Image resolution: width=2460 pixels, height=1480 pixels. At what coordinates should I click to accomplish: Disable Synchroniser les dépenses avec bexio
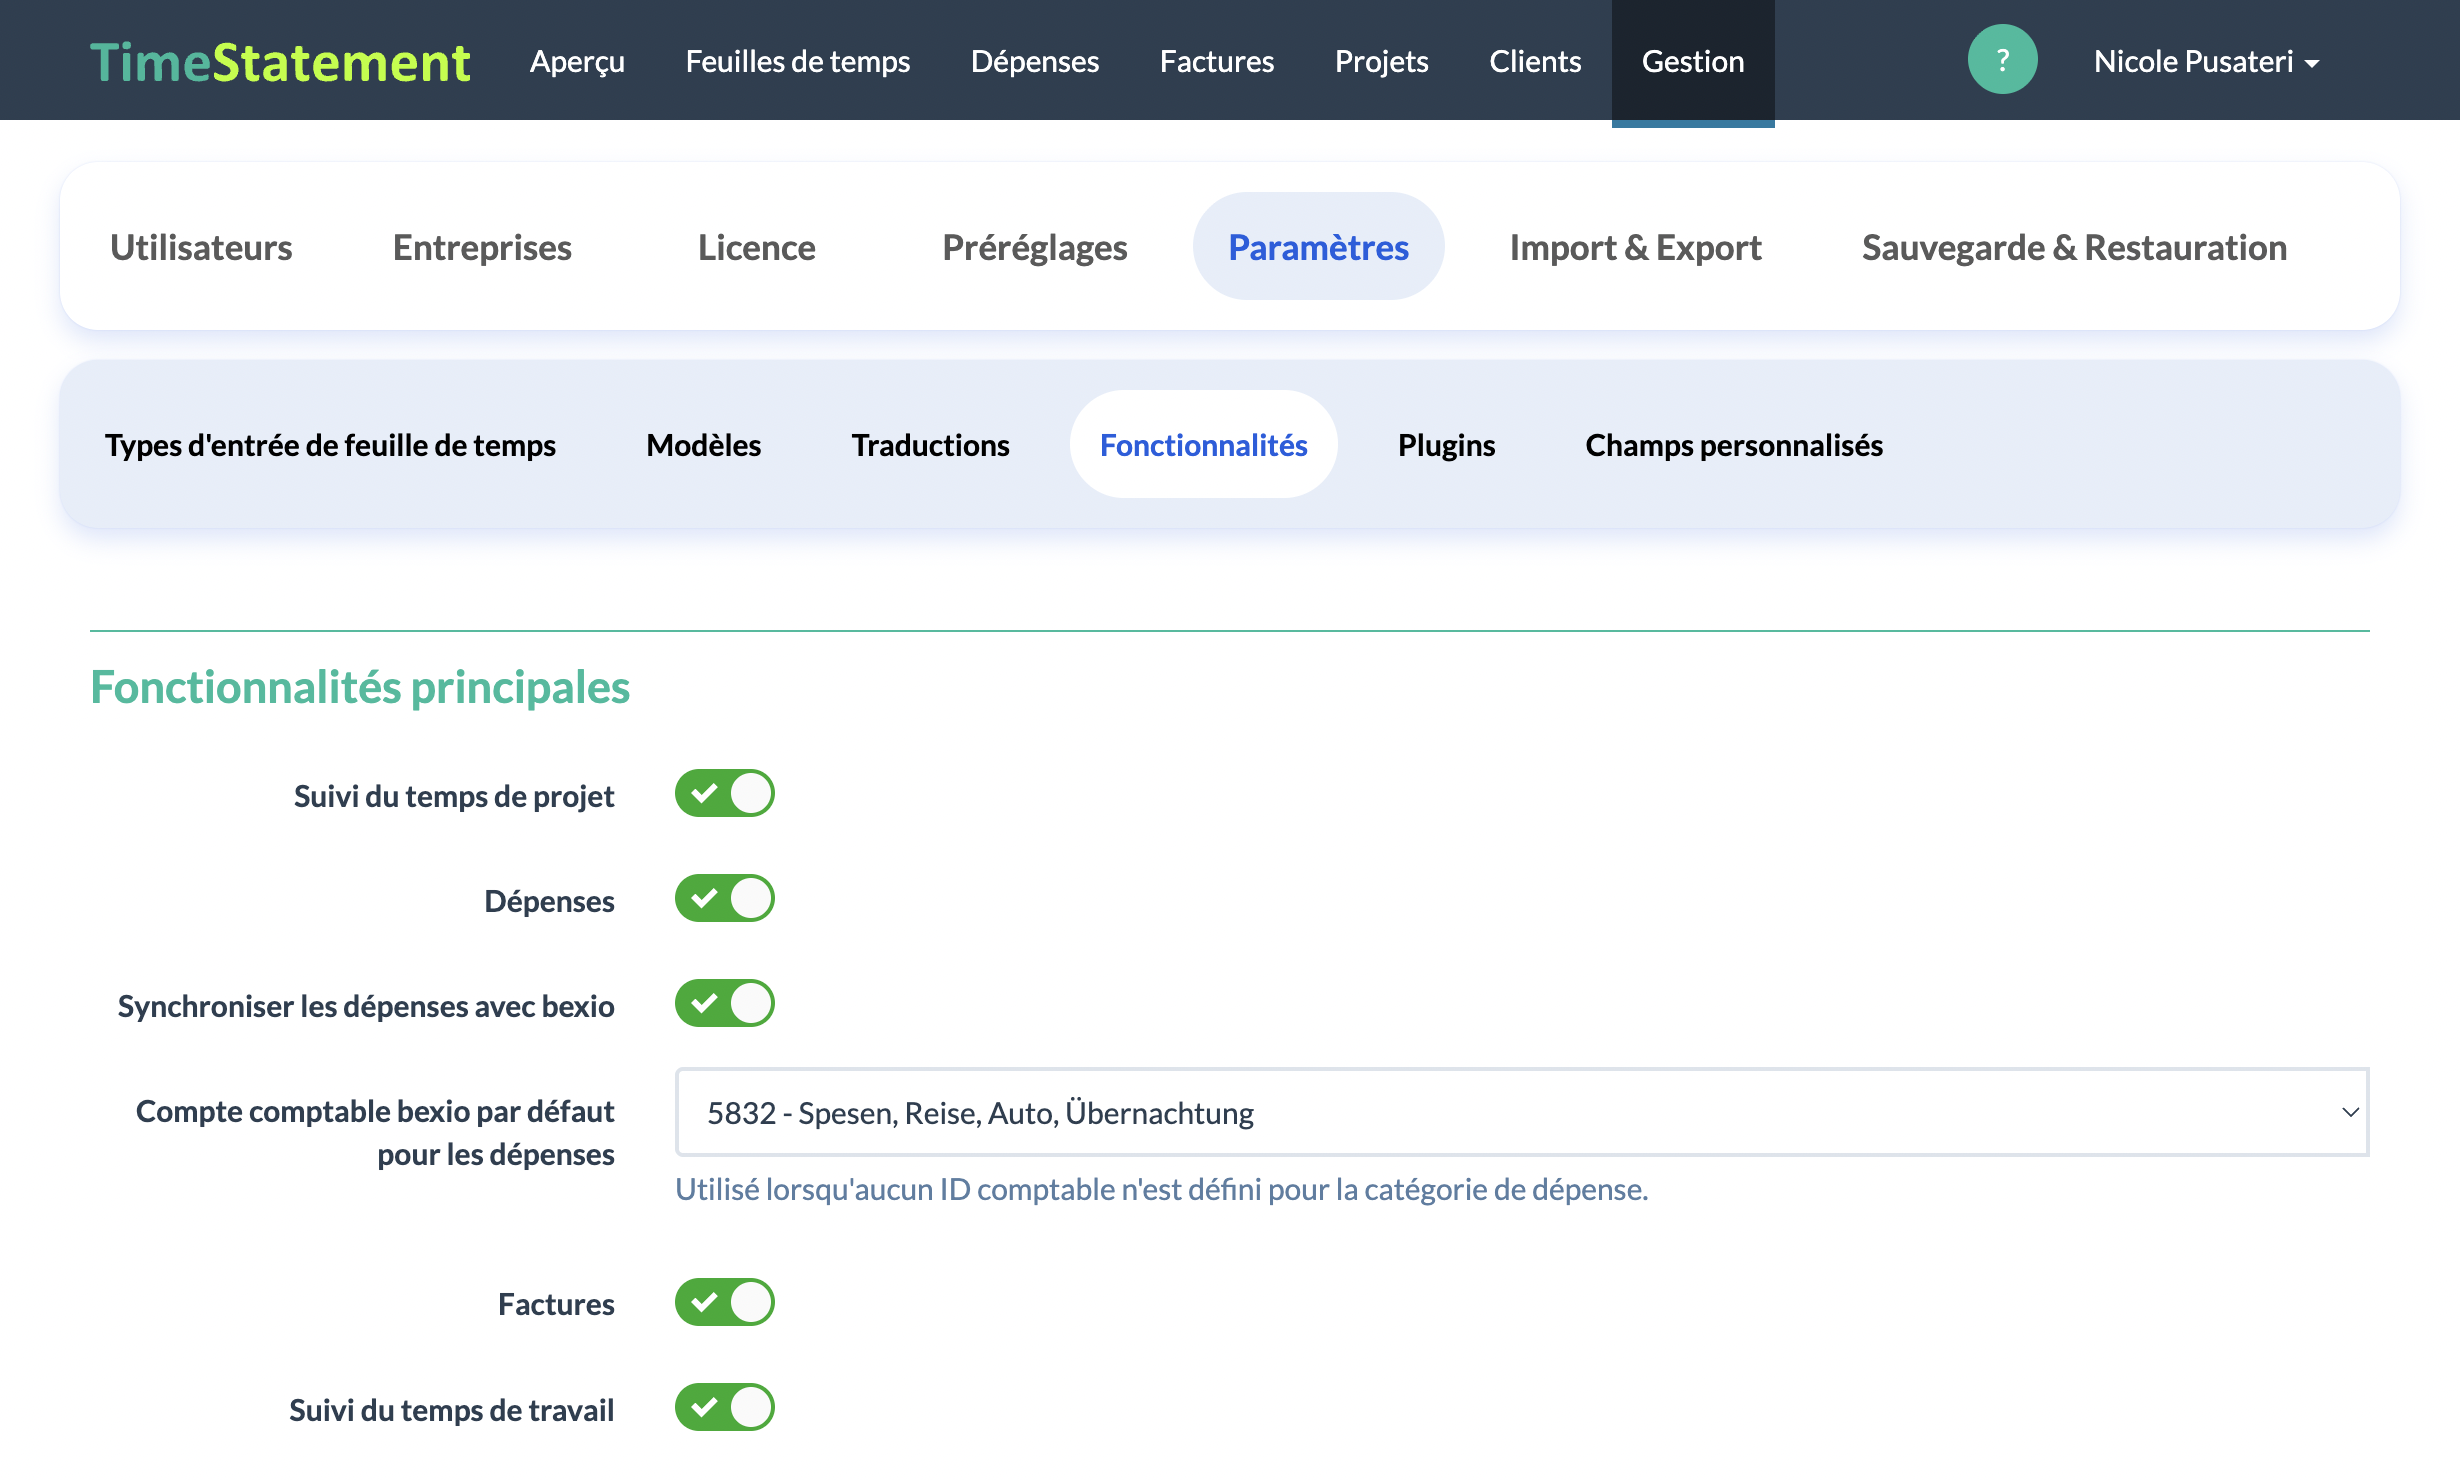click(725, 1003)
